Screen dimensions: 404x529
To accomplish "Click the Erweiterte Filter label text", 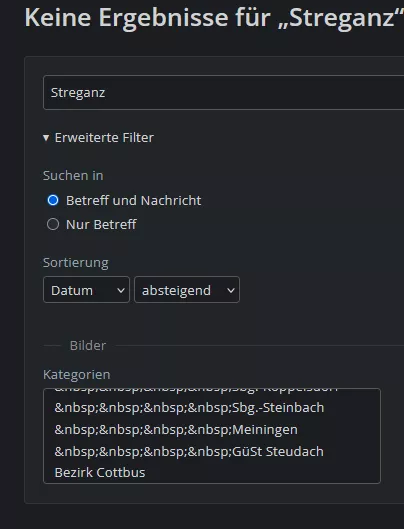I will [x=104, y=138].
